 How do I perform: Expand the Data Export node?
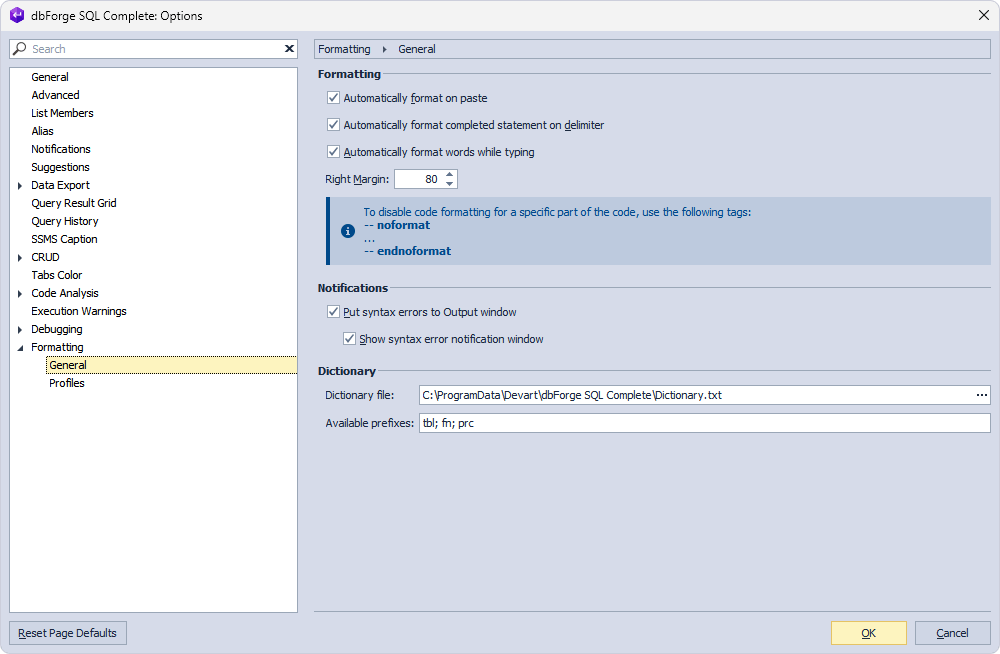coord(20,186)
